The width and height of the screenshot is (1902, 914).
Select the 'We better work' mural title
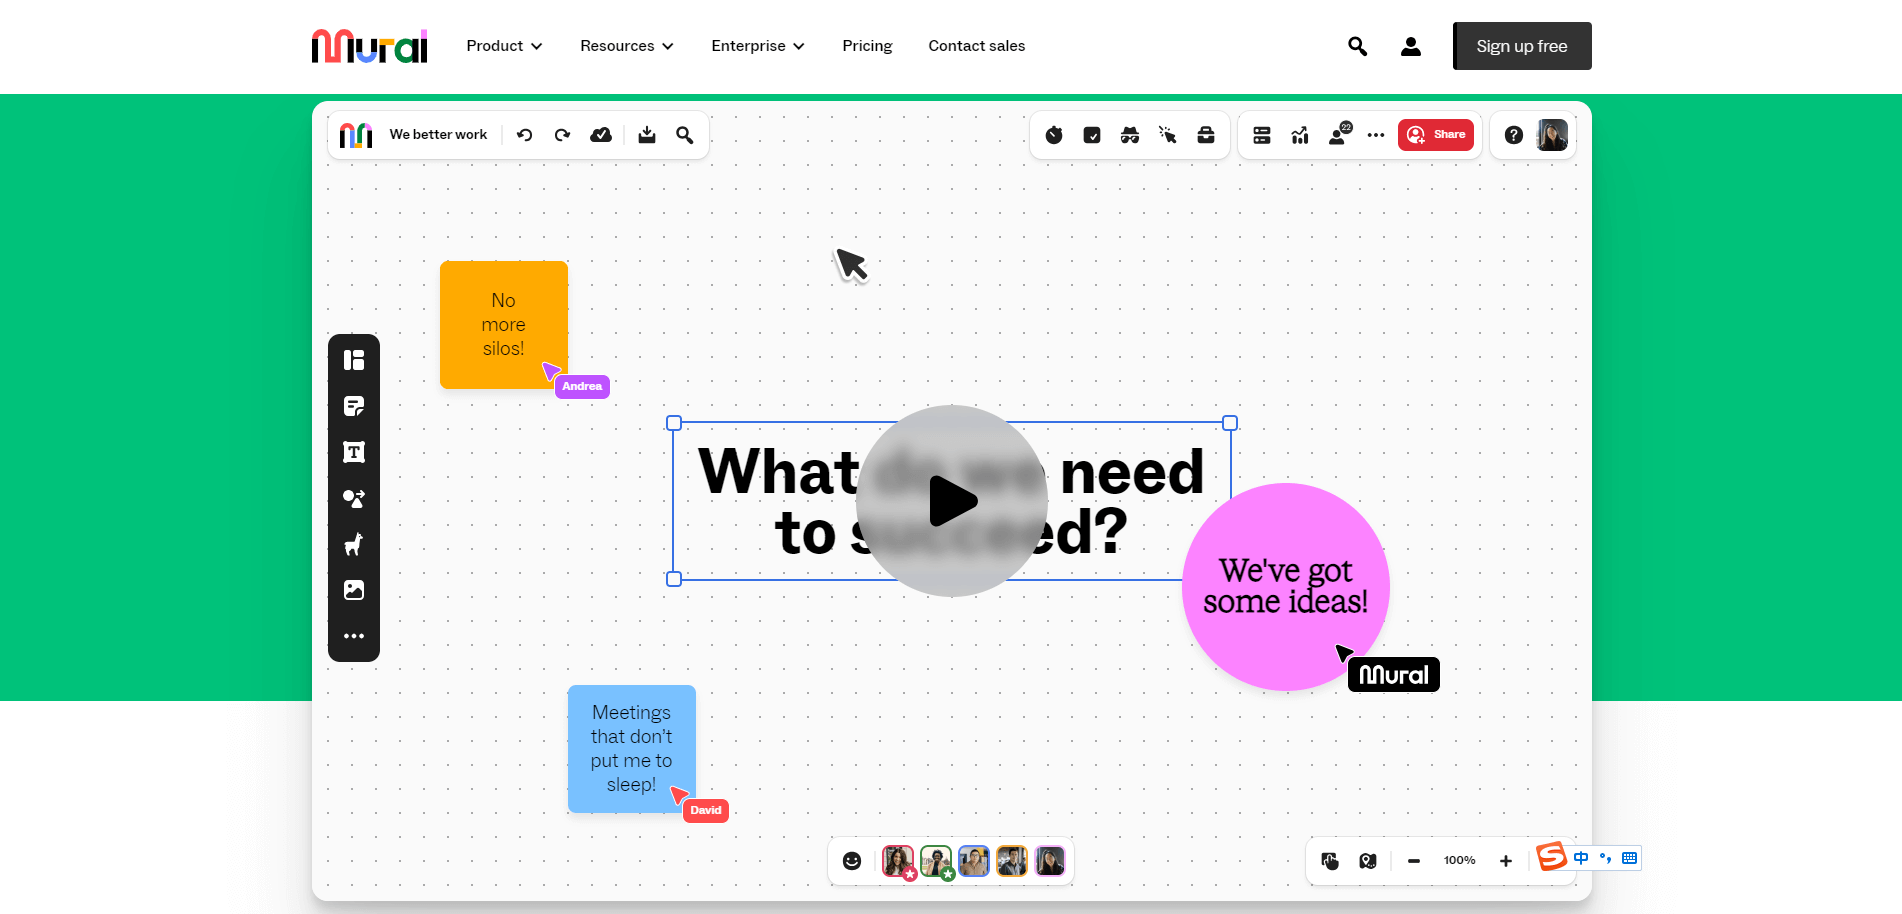tap(438, 135)
